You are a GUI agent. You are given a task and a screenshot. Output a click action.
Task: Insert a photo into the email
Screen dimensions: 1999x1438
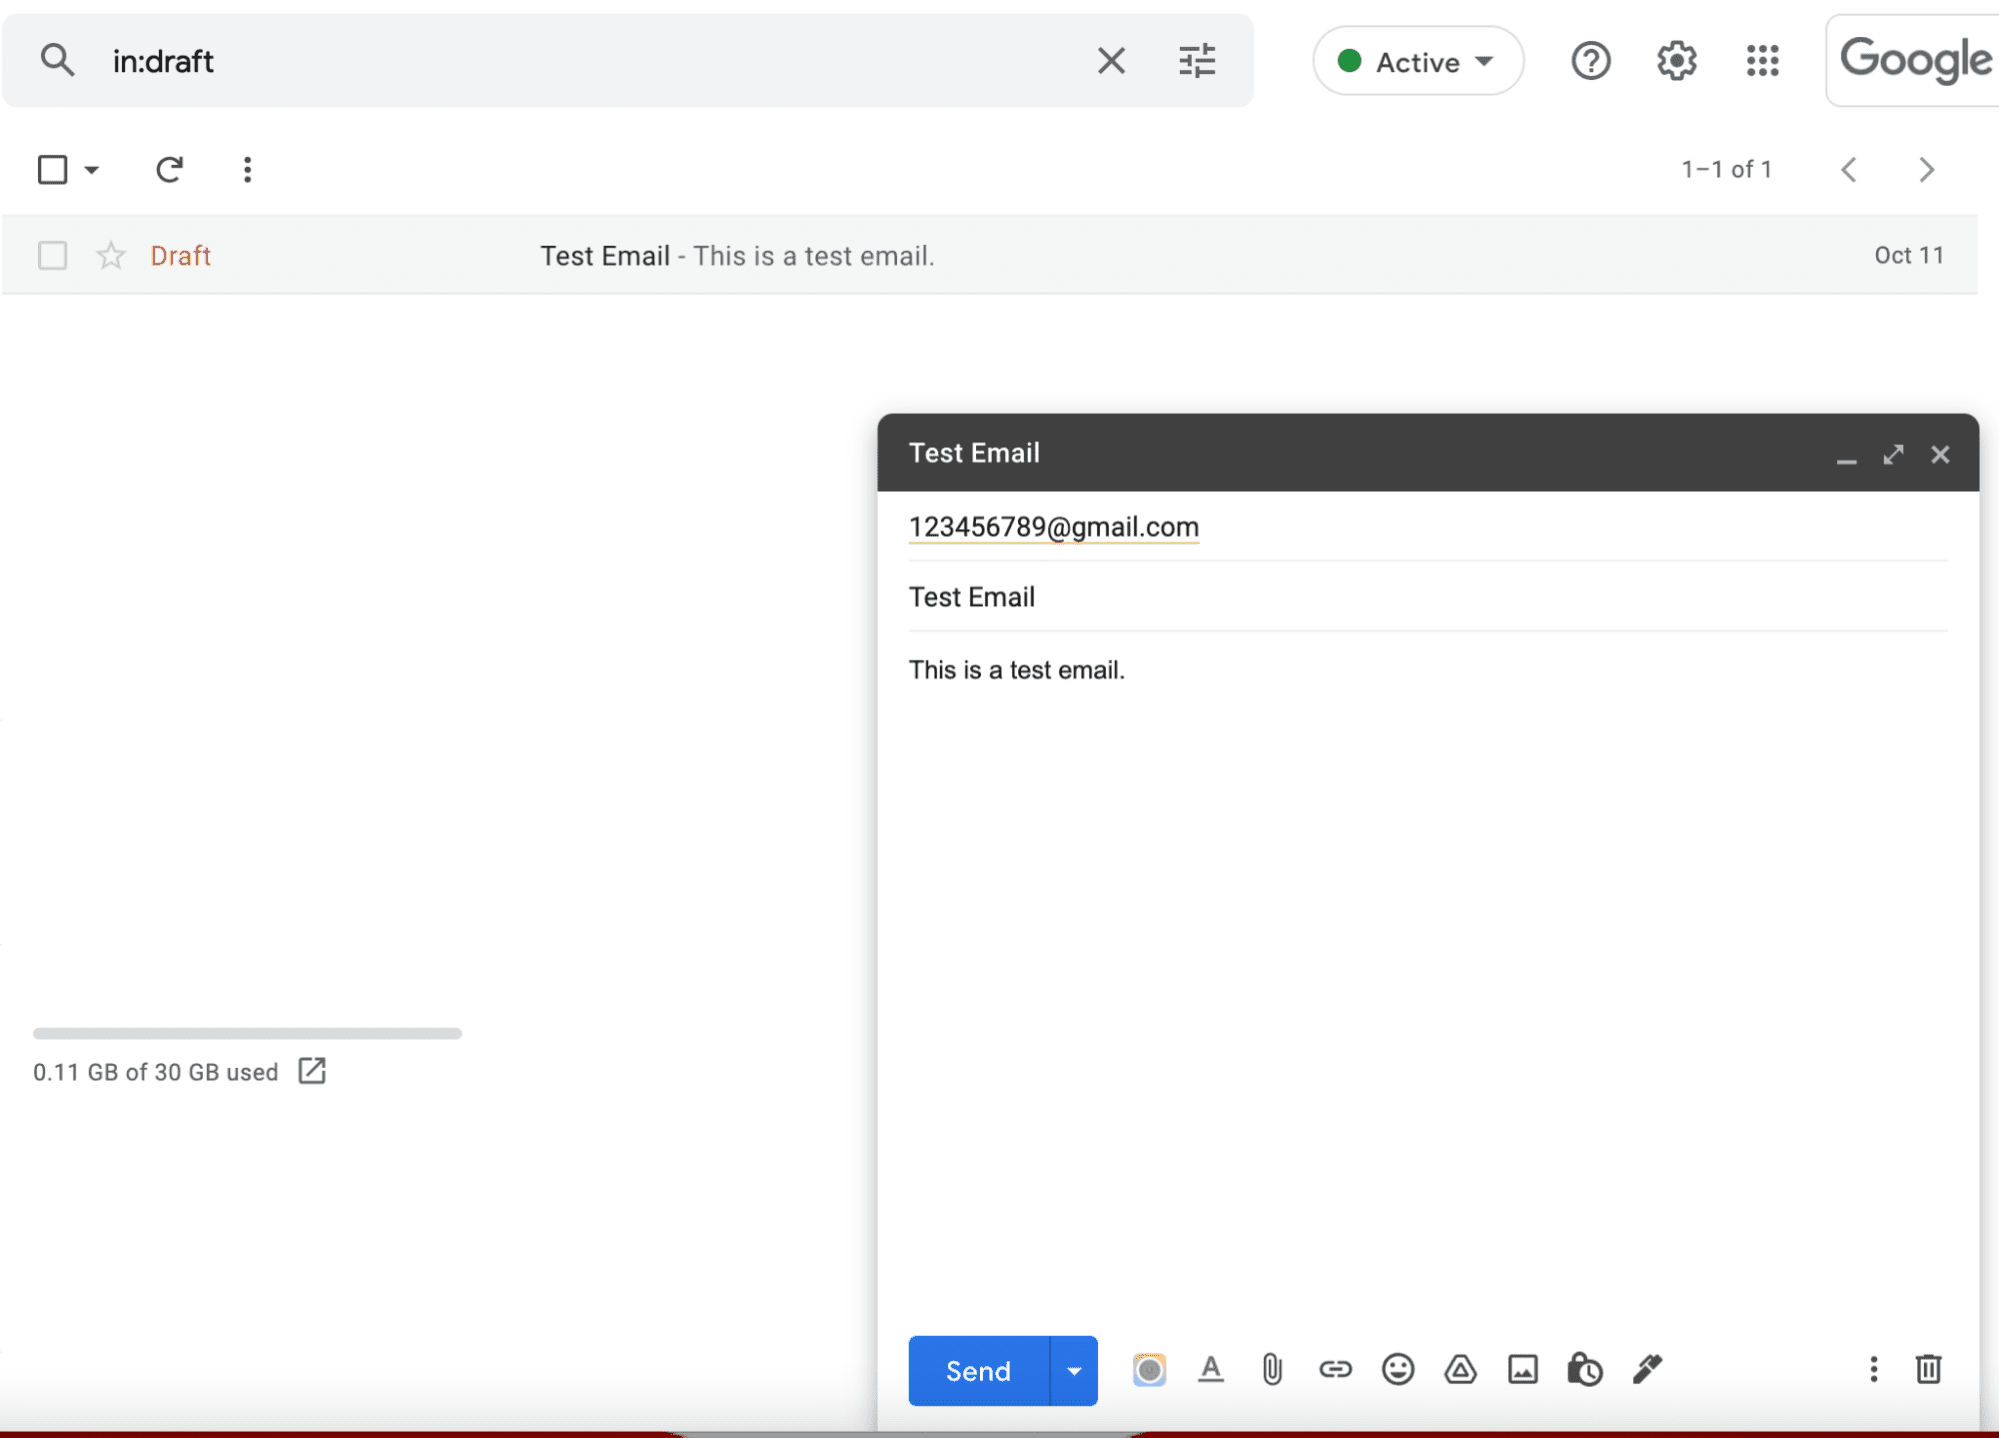pos(1523,1370)
